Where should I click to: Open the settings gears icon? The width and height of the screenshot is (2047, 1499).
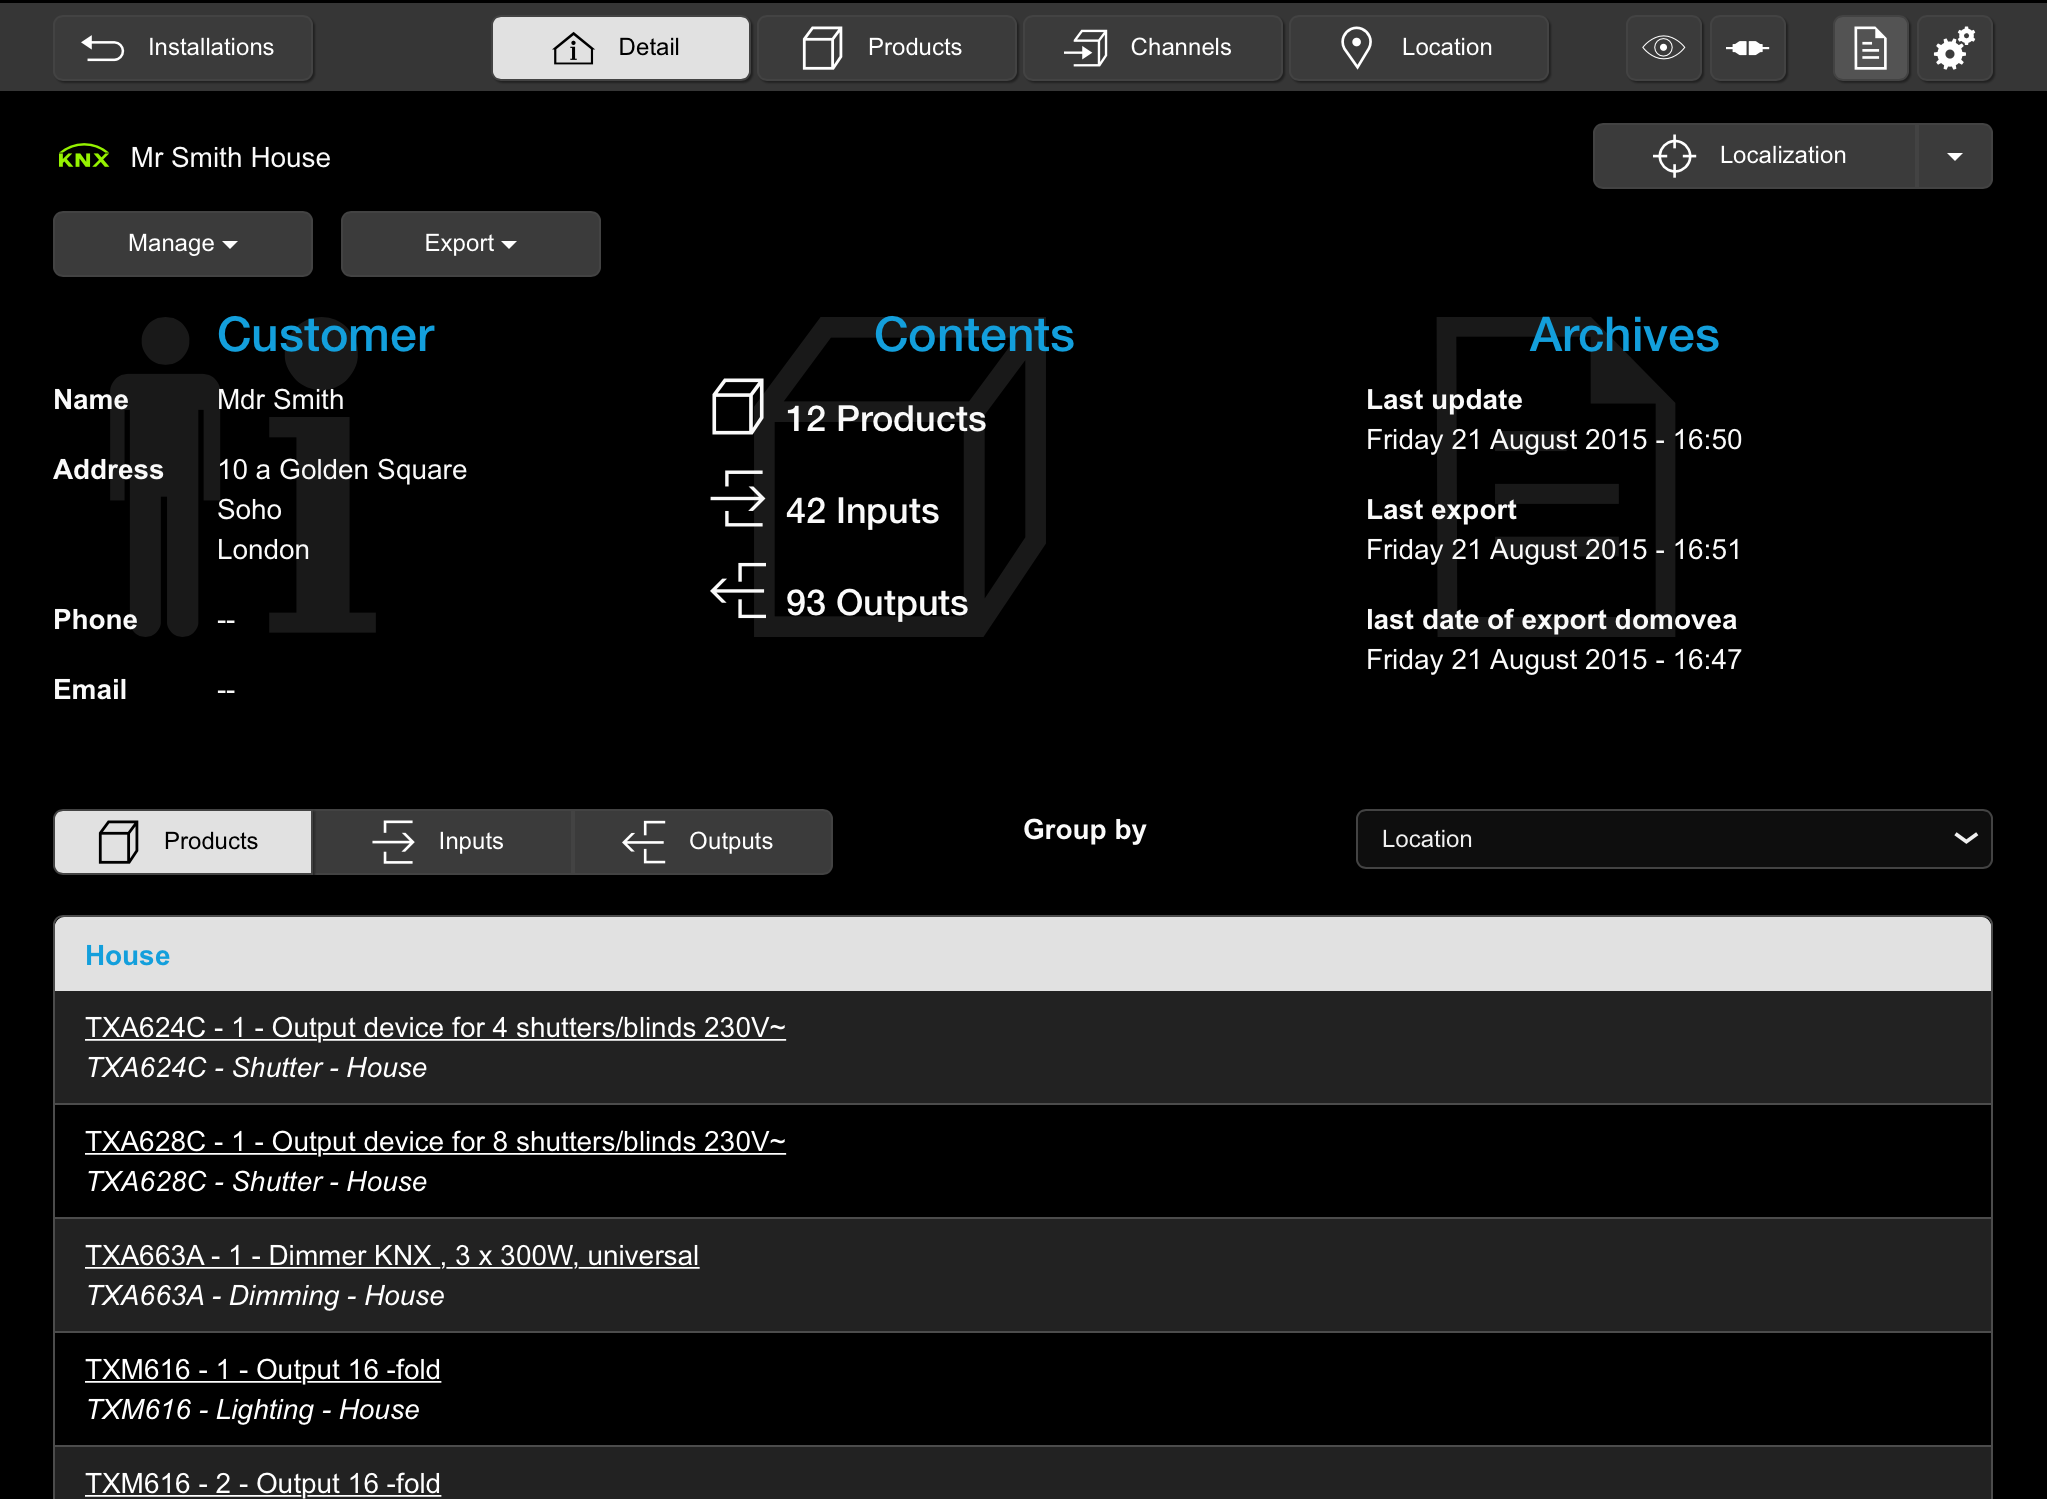[x=1954, y=47]
